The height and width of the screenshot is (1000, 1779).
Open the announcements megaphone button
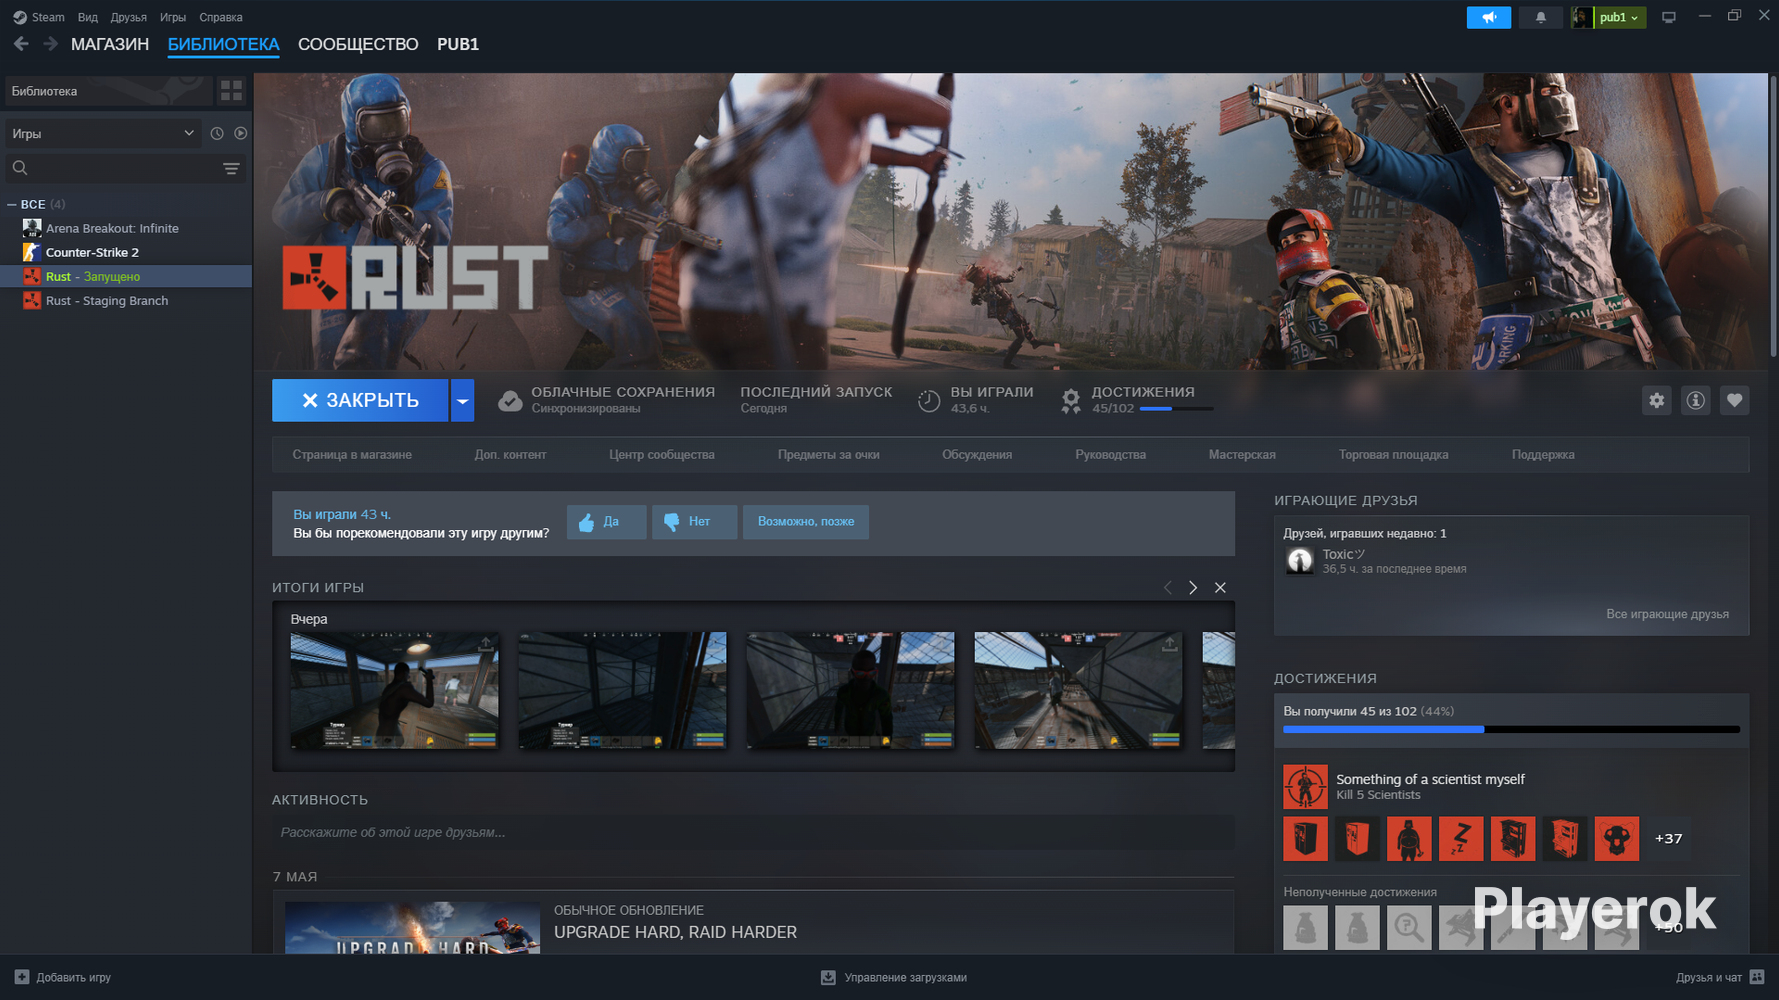1488,17
